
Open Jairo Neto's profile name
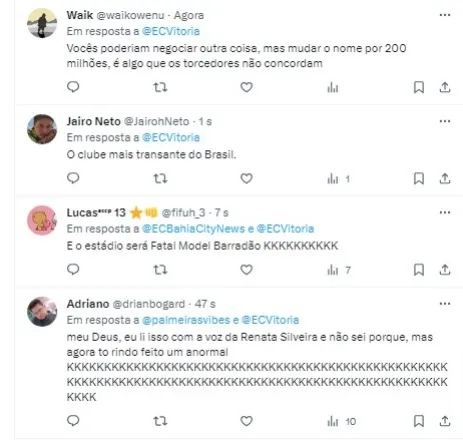pos(94,121)
